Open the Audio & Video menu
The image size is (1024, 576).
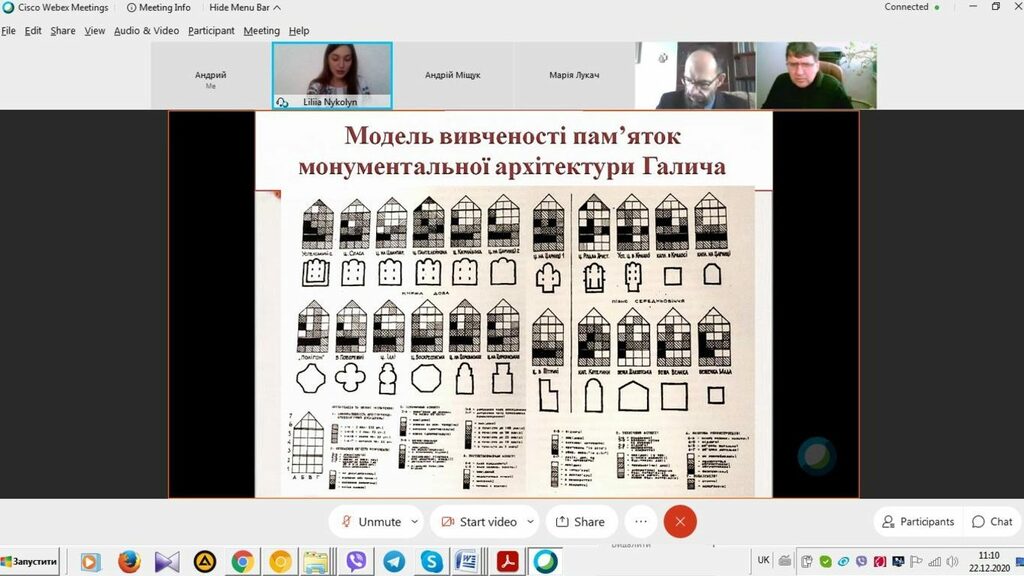[x=146, y=31]
